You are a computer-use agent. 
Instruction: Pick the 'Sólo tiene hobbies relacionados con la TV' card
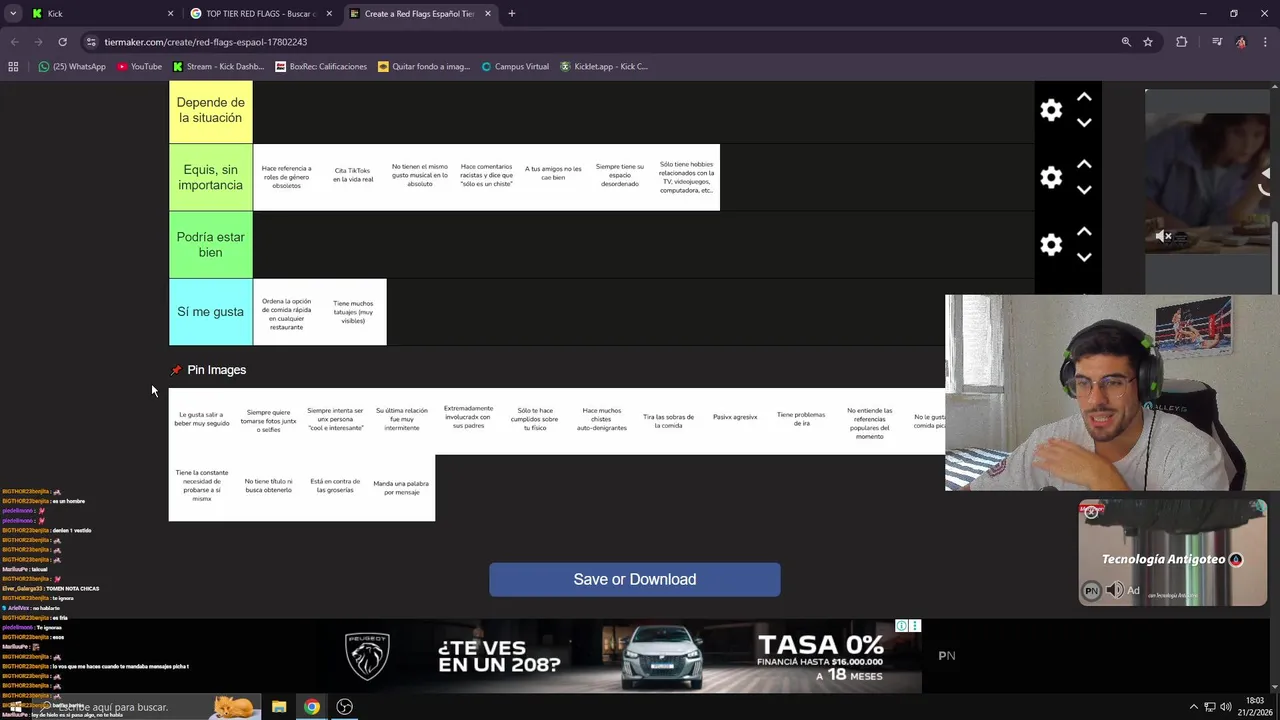point(686,177)
